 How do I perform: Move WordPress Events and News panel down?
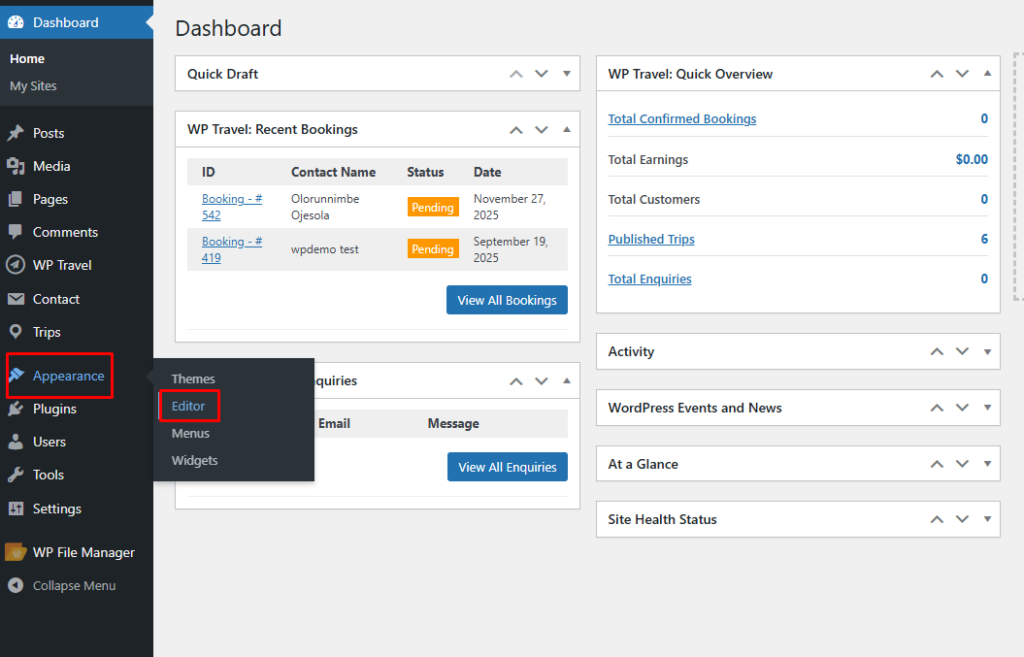tap(962, 408)
